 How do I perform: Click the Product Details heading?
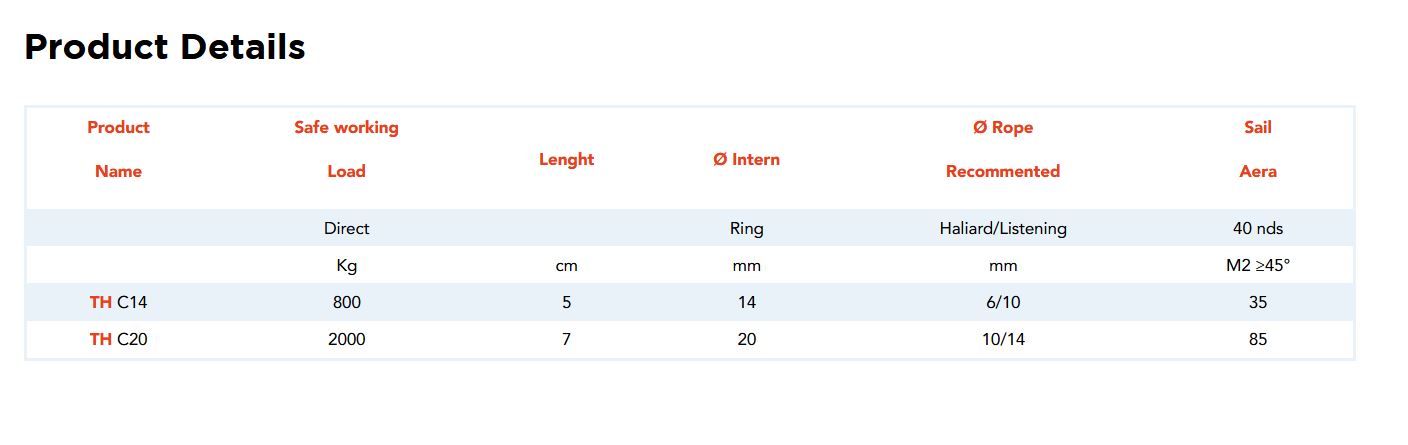click(x=165, y=47)
